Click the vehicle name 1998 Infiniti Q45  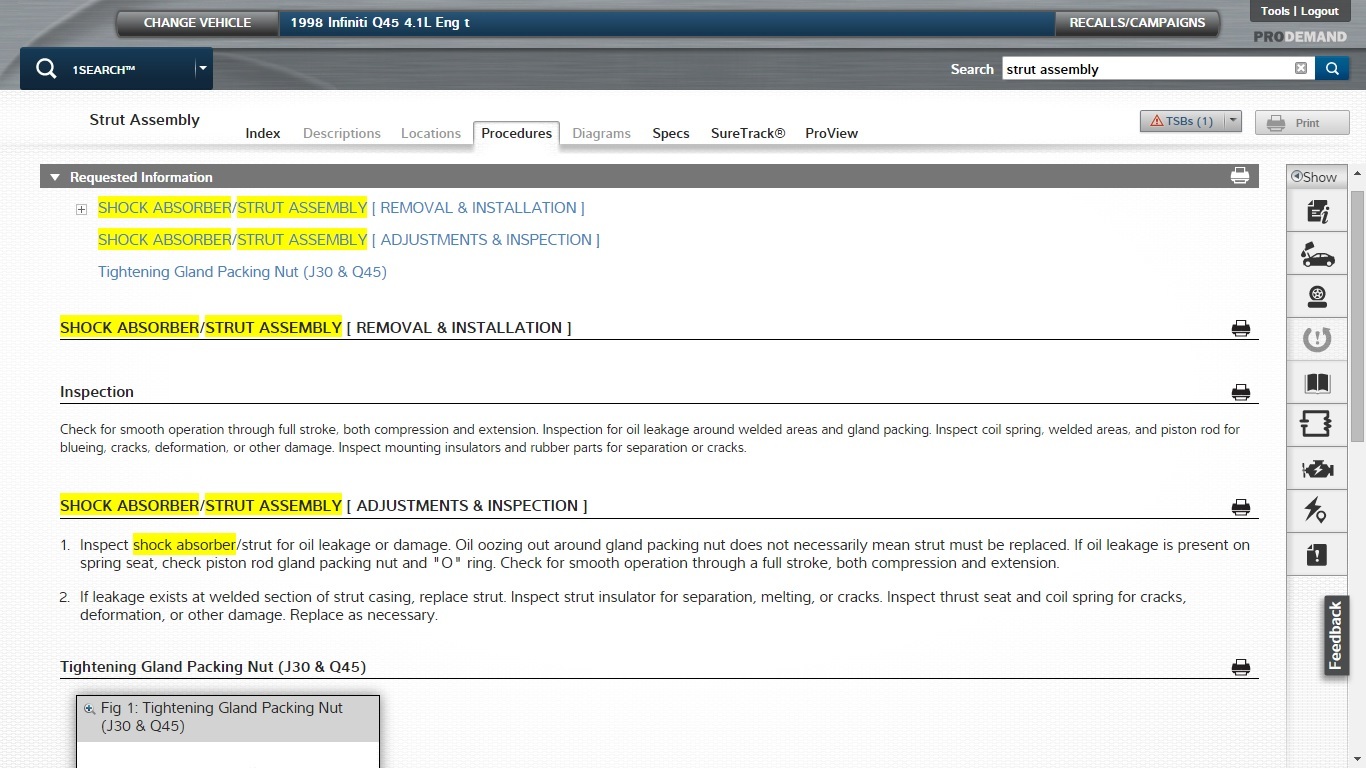point(380,22)
